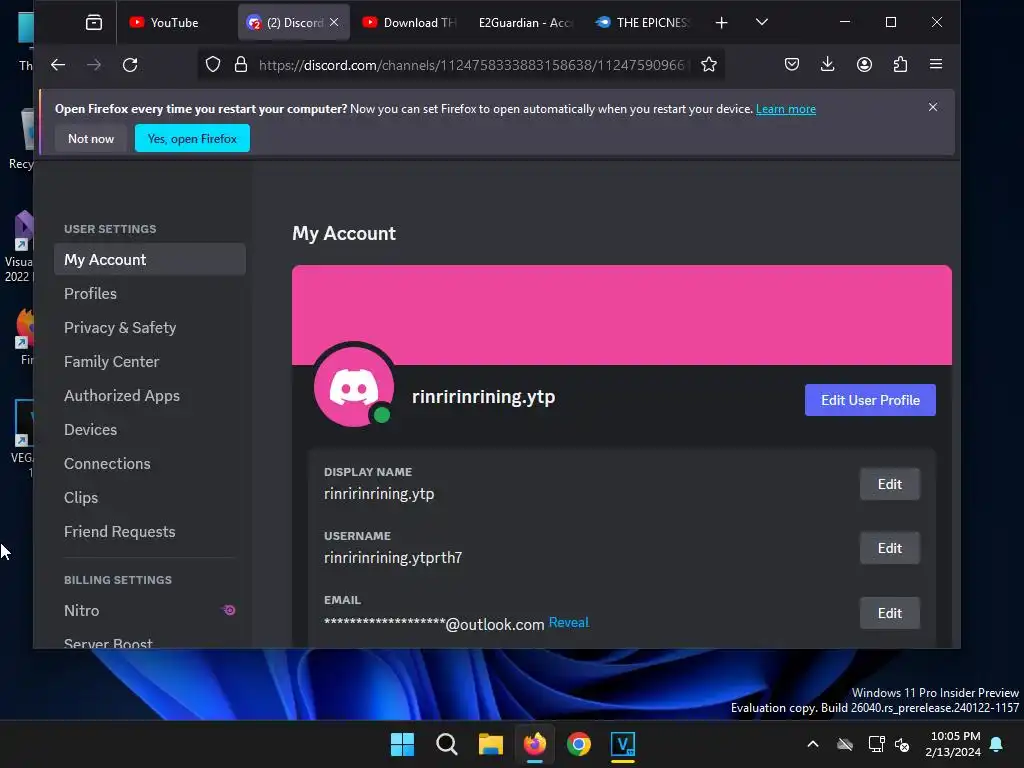Open Clips settings
1024x768 pixels.
pos(150,498)
